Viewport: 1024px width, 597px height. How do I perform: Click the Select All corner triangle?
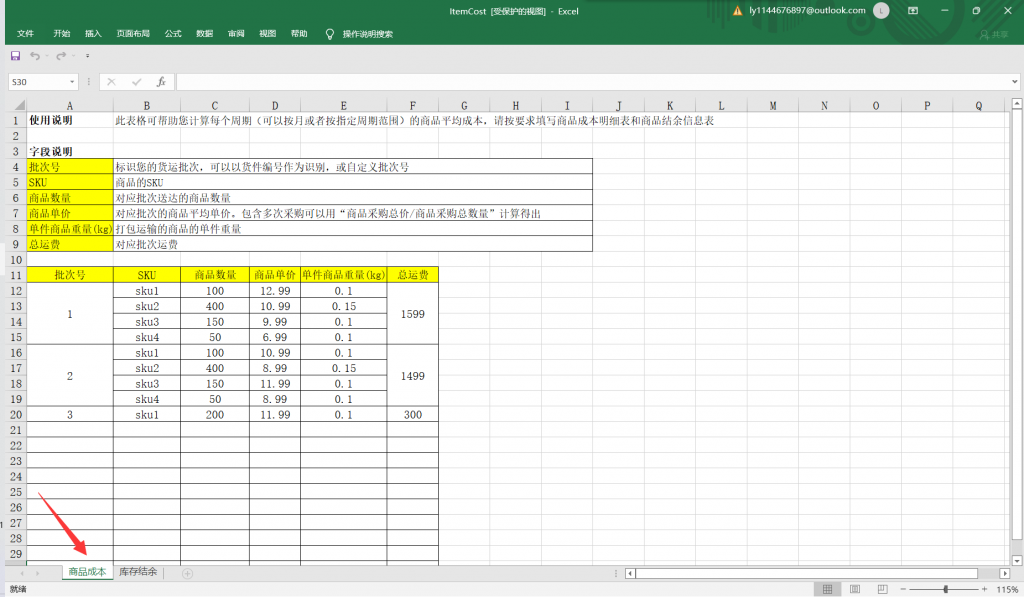point(19,105)
